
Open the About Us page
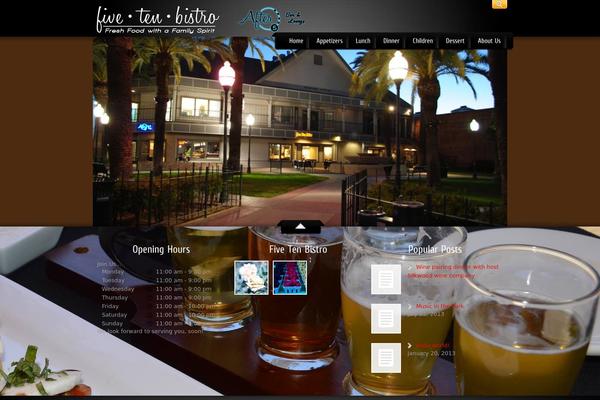pos(489,41)
